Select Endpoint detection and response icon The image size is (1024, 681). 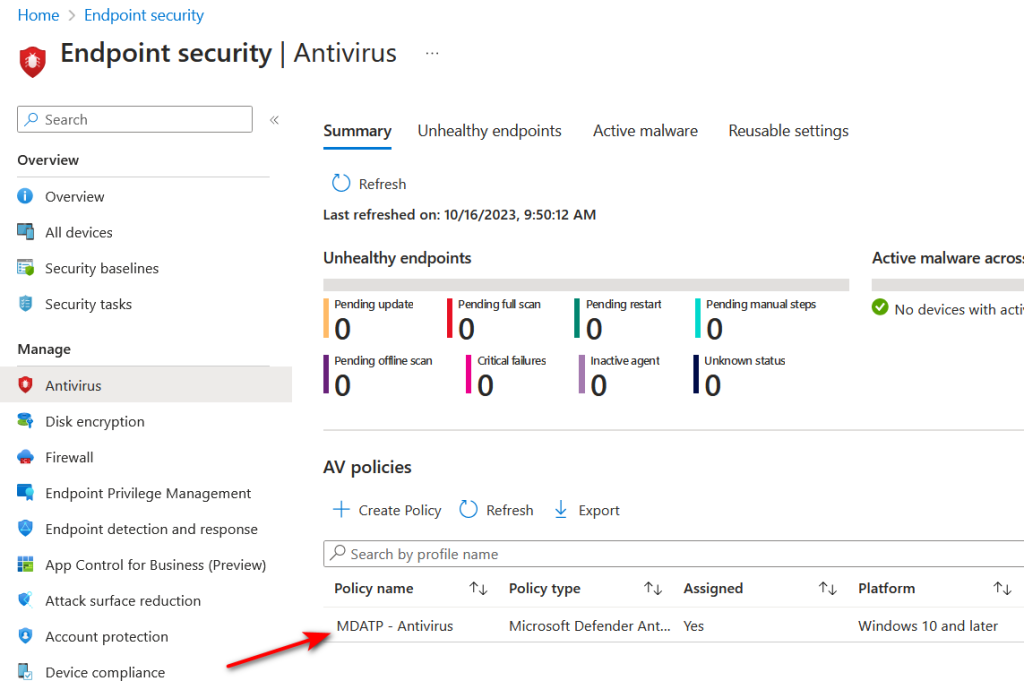coord(25,529)
